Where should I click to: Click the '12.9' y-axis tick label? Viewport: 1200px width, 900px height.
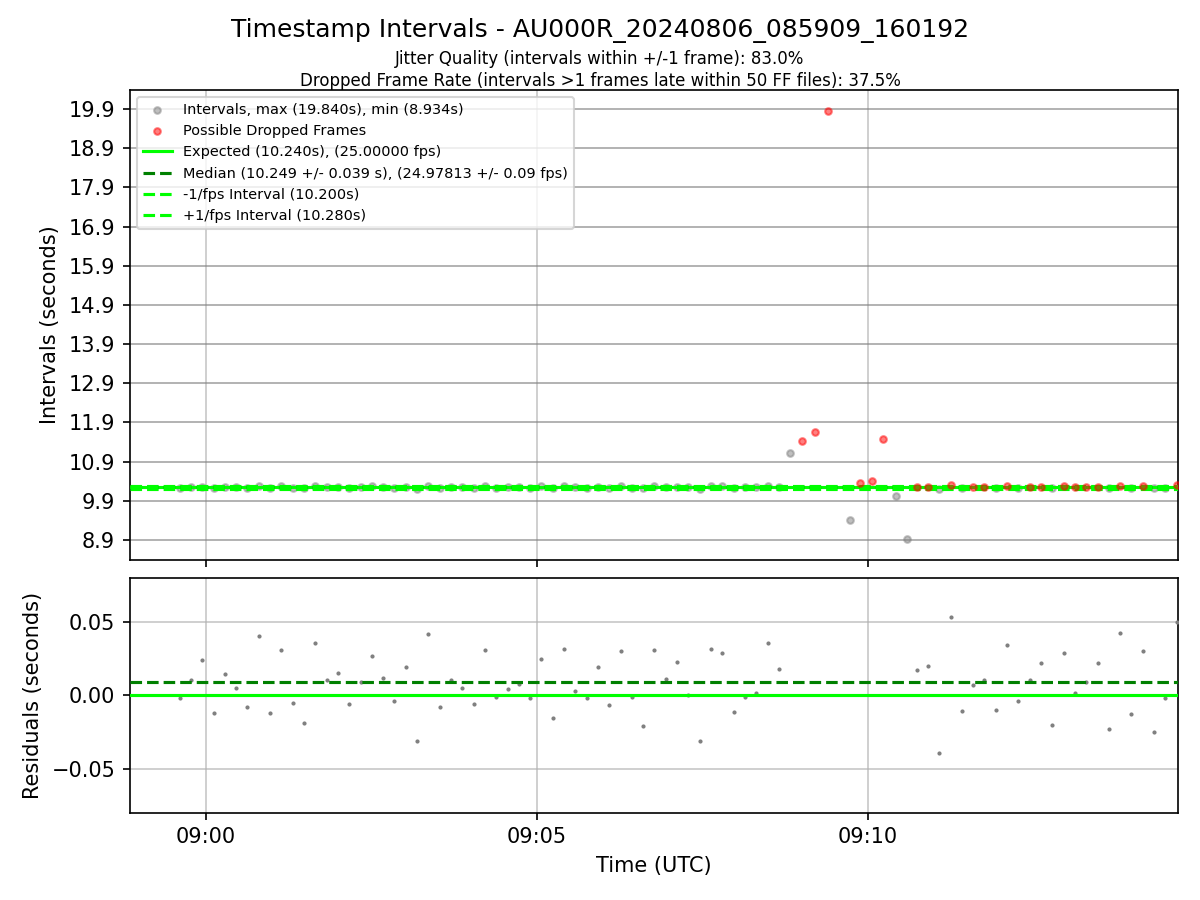92,383
